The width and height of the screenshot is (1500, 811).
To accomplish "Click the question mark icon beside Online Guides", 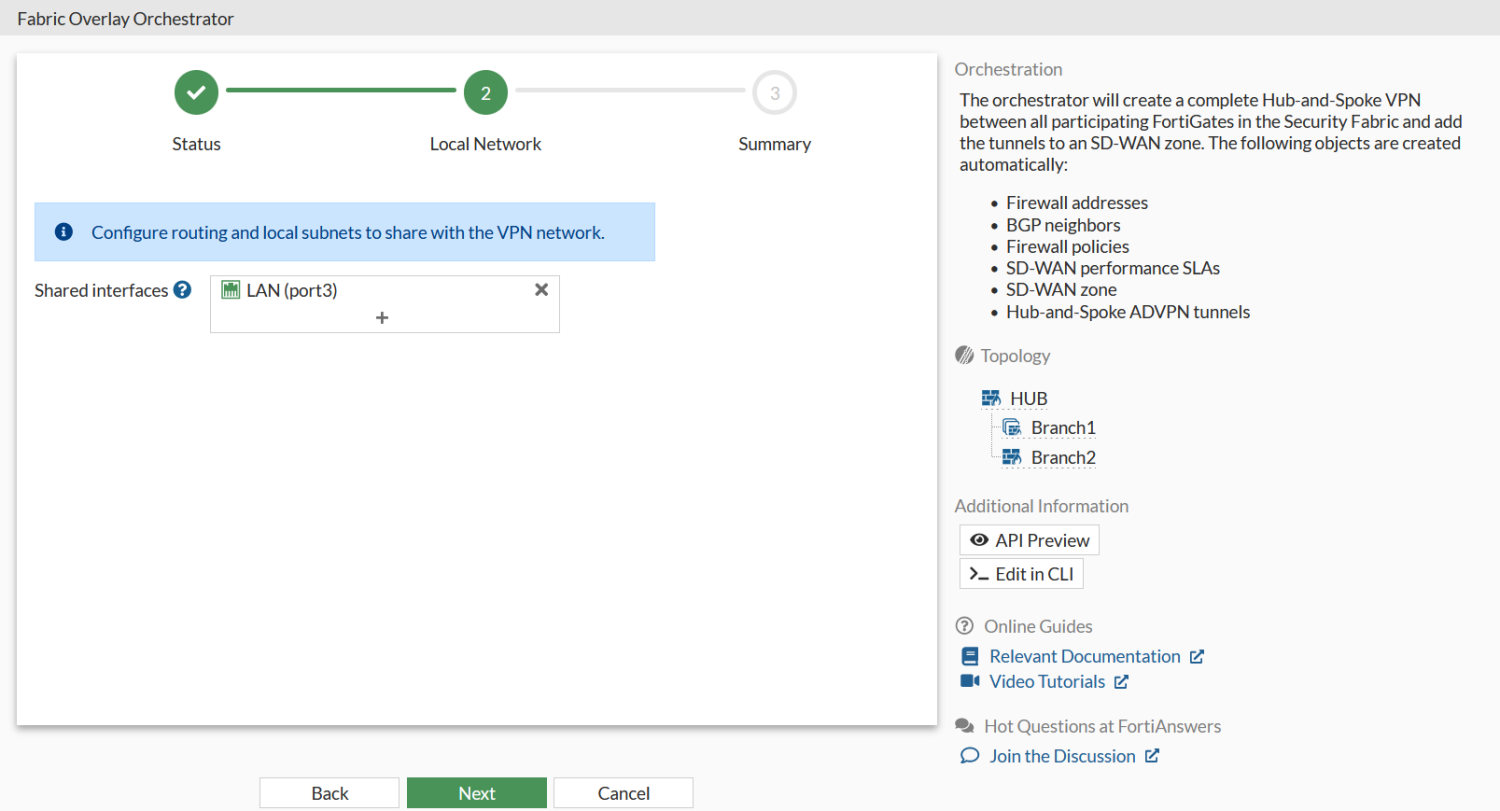I will pyautogui.click(x=963, y=625).
